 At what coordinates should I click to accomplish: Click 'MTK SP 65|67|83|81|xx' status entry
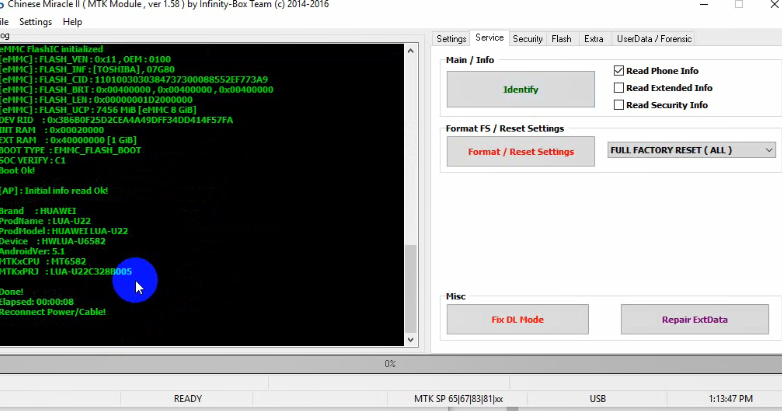pyautogui.click(x=458, y=399)
